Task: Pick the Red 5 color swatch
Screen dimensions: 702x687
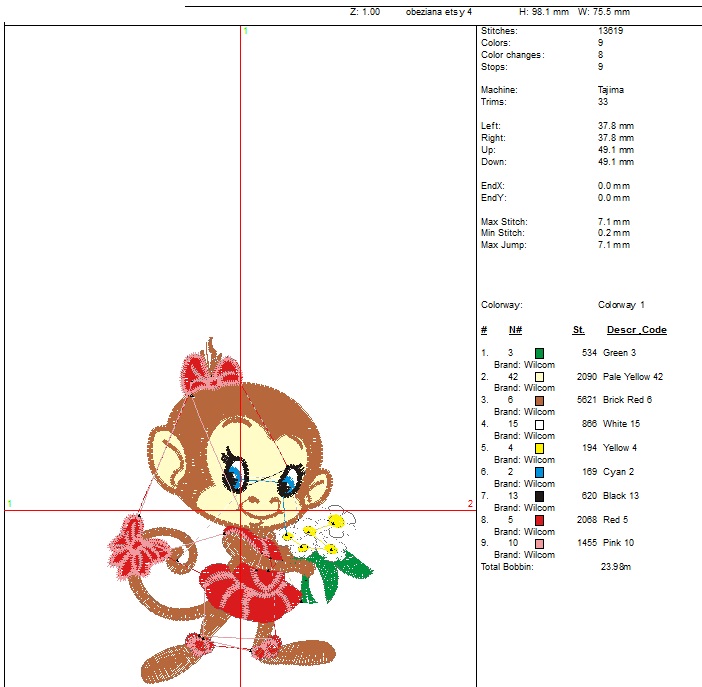Action: tap(539, 519)
